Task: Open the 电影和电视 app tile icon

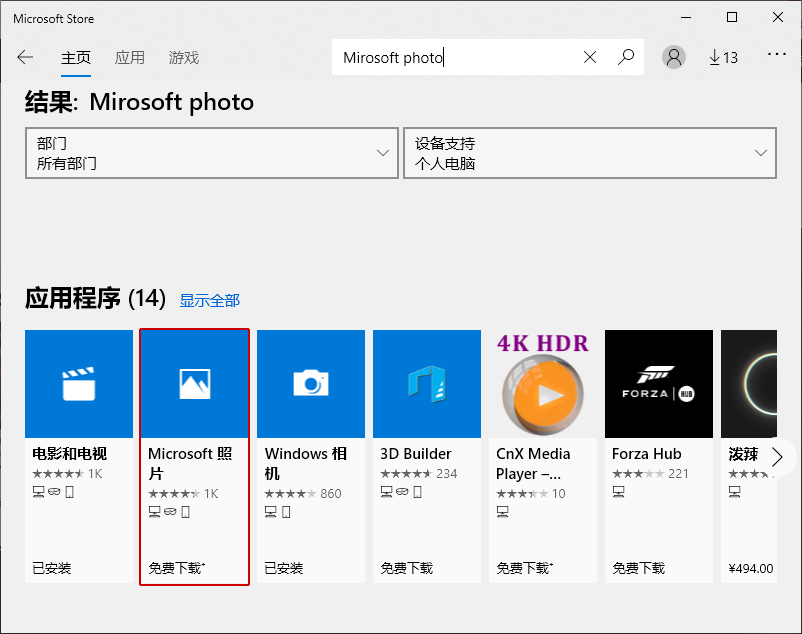Action: (79, 383)
